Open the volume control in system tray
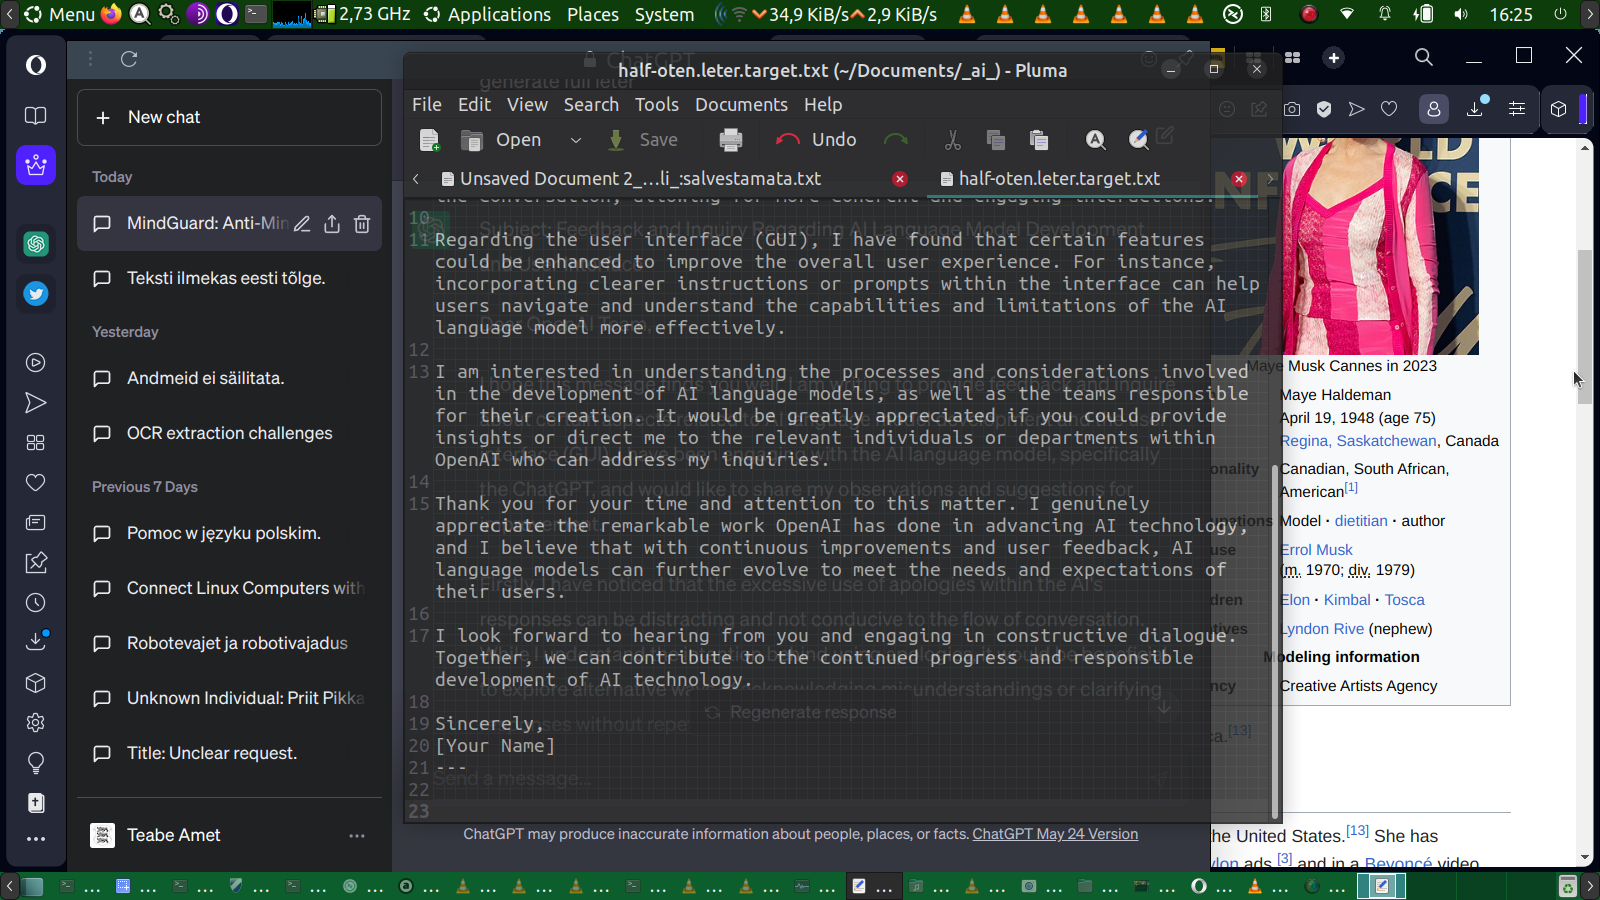 1461,14
